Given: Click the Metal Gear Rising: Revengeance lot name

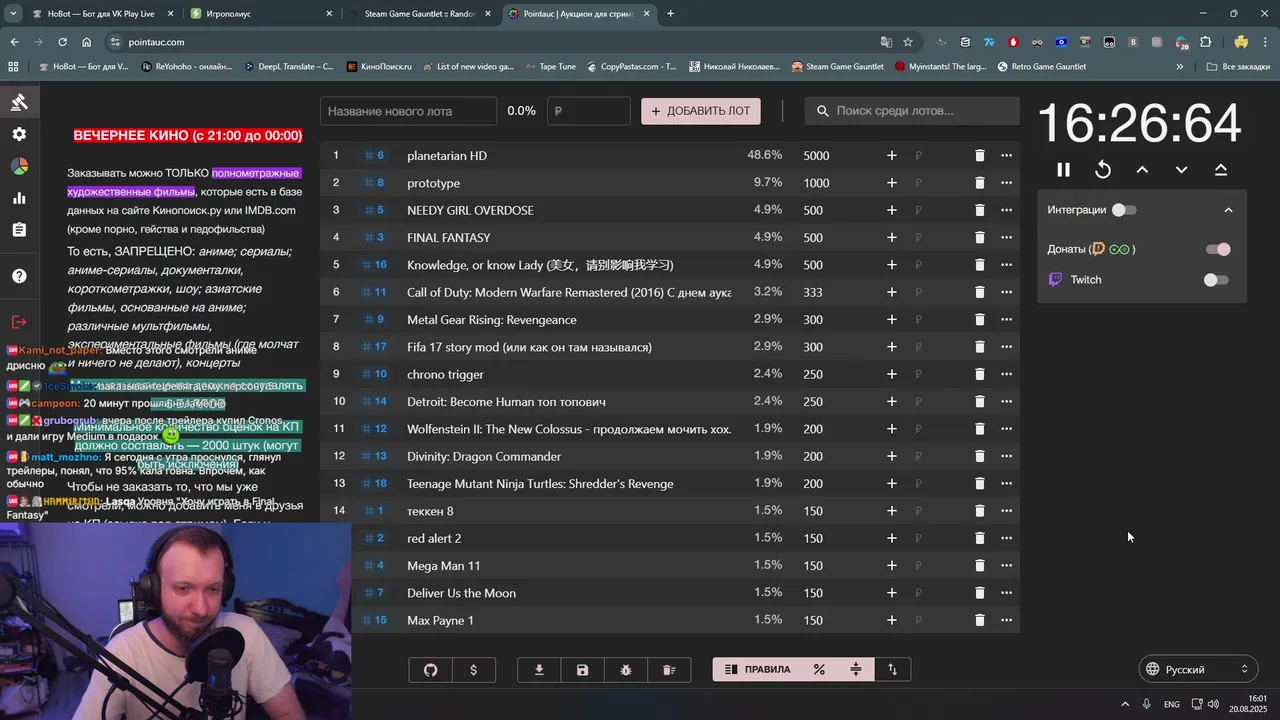Looking at the screenshot, I should (x=492, y=320).
